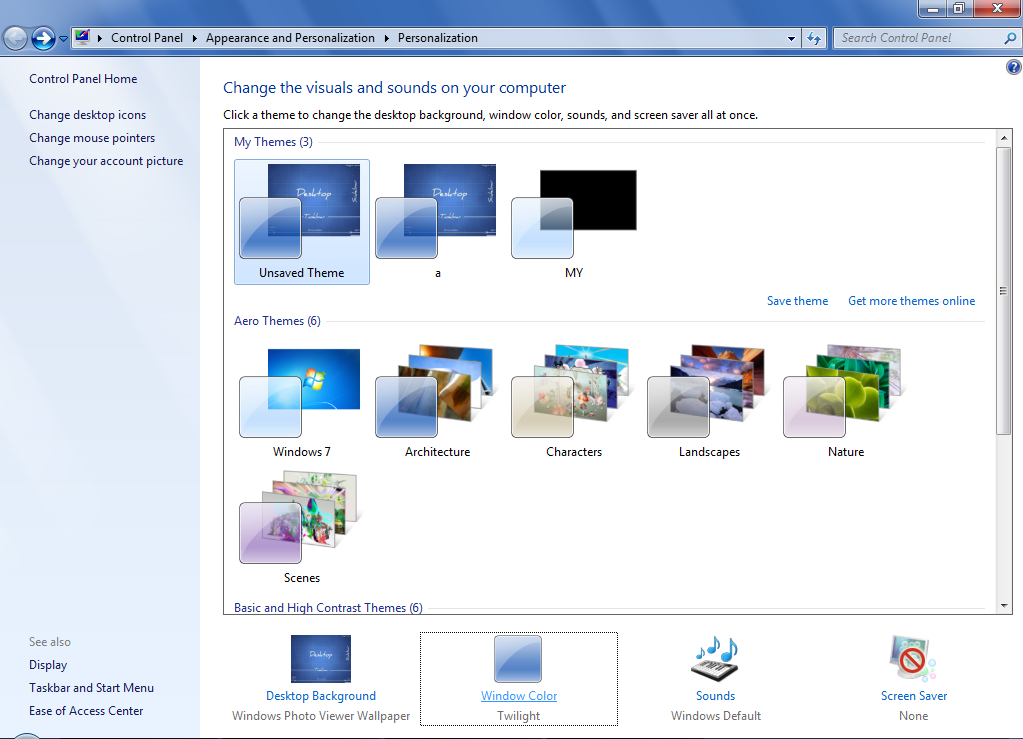Apply the Architecture theme

coord(438,401)
